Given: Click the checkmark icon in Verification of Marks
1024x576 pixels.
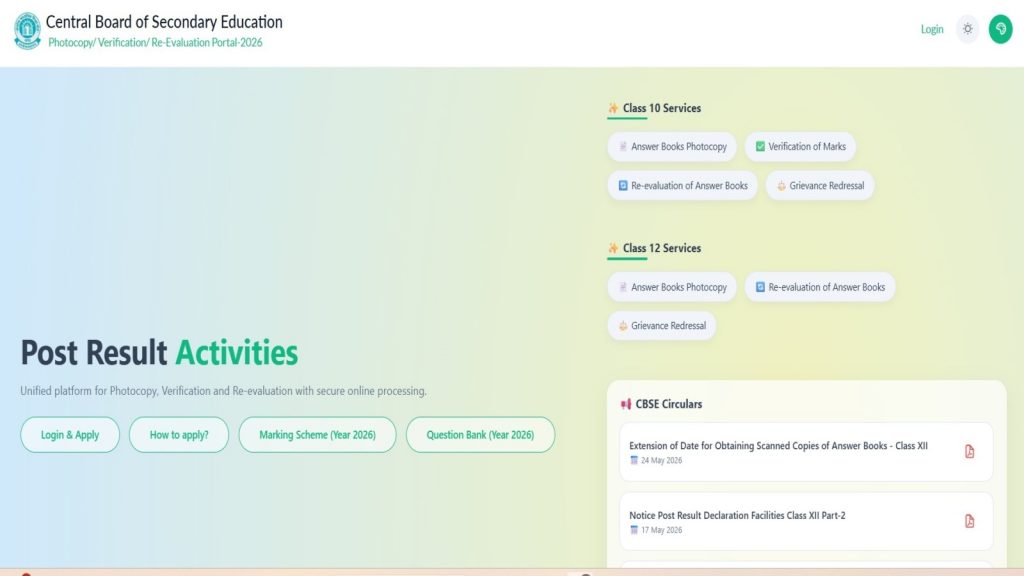Looking at the screenshot, I should click(x=760, y=146).
